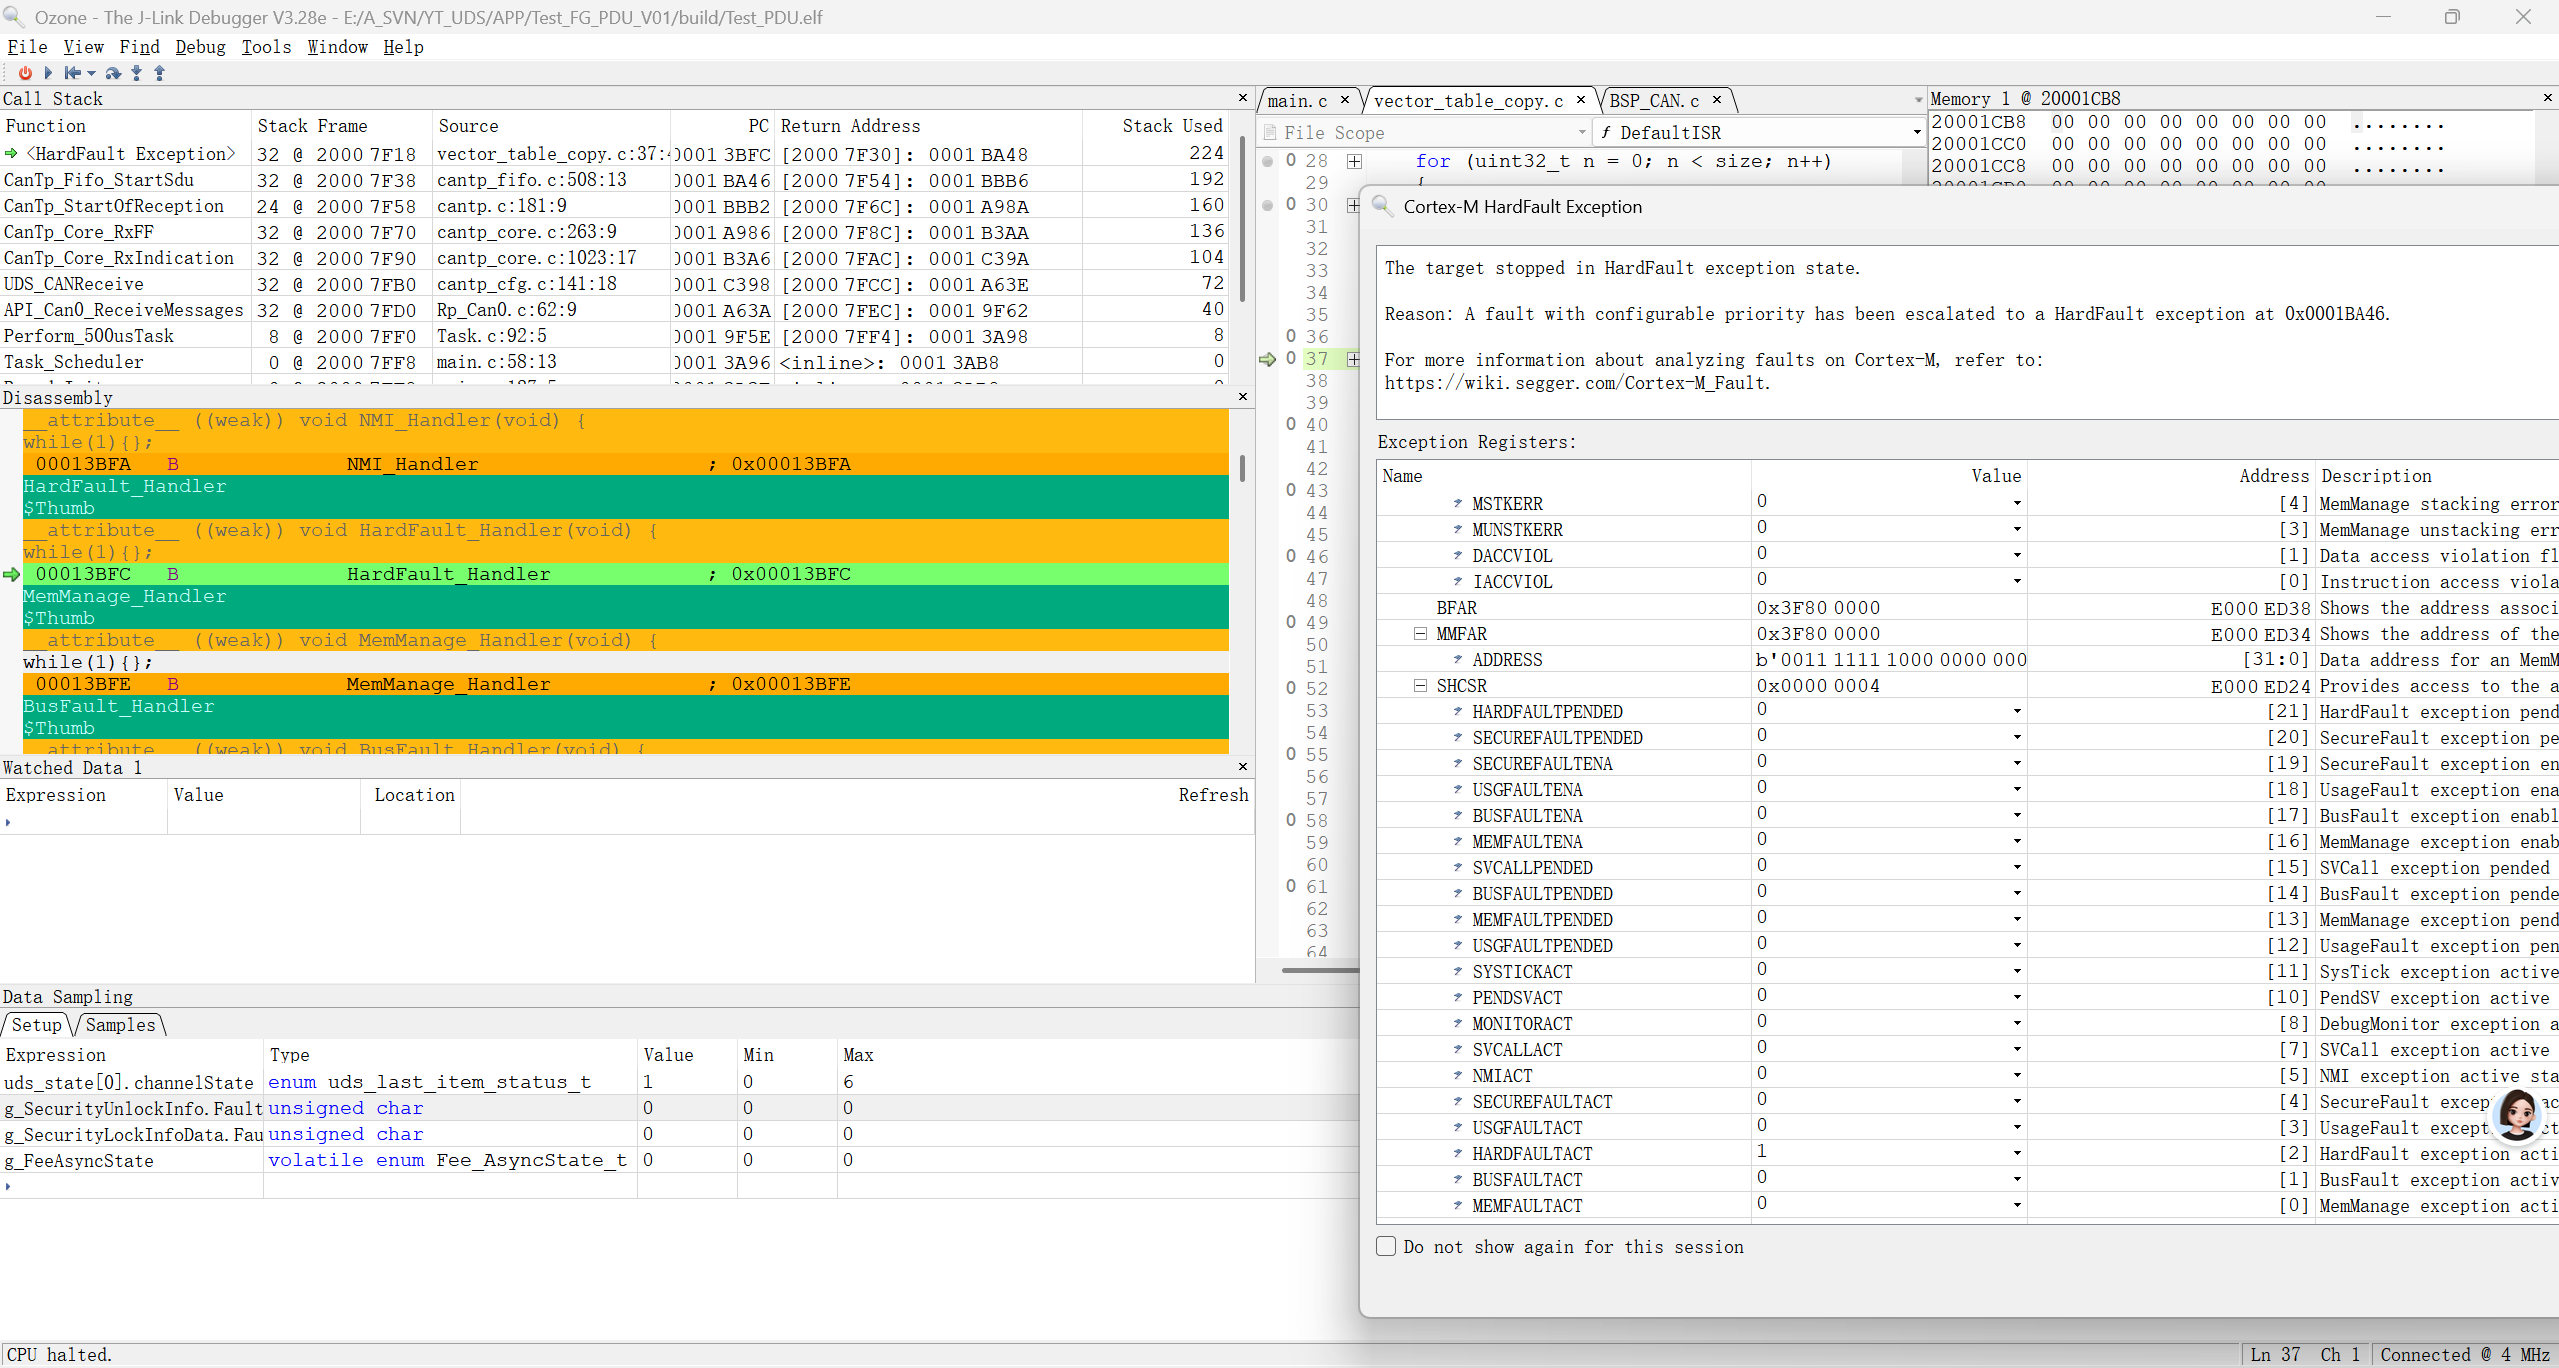2559x1368 pixels.
Task: Resume program execution with the play icon
Action: (x=47, y=73)
